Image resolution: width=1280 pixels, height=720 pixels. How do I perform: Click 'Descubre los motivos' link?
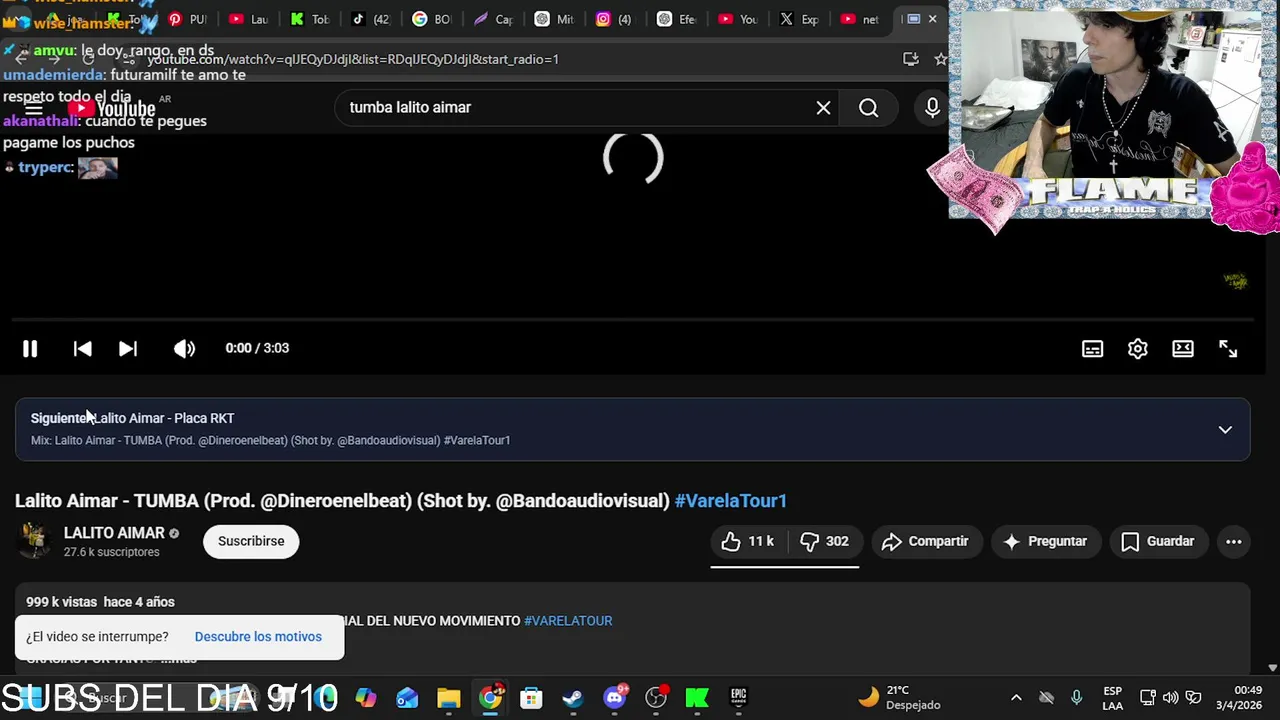258,637
